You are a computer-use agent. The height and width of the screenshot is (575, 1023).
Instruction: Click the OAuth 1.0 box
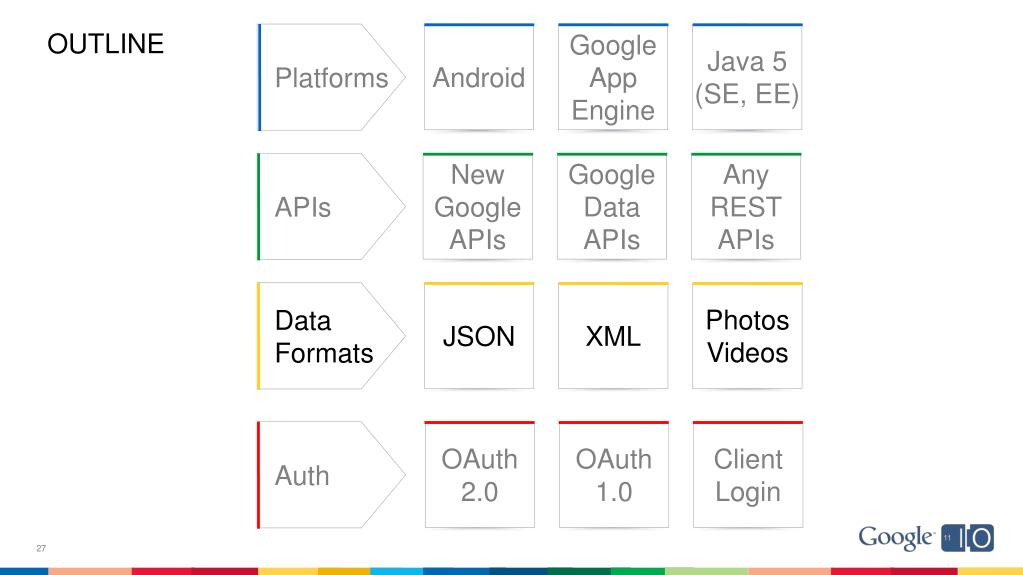tap(612, 475)
